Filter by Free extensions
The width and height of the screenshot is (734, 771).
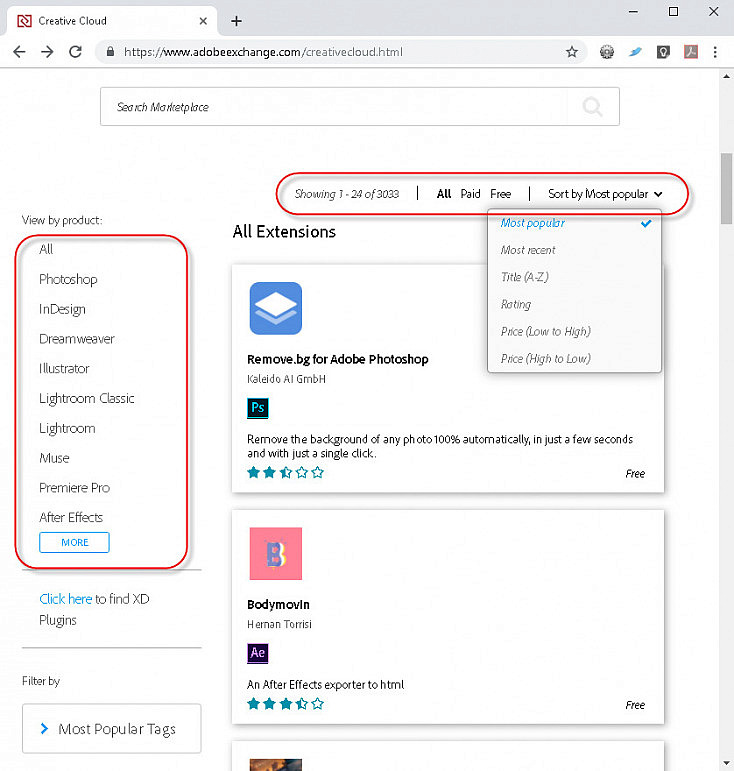pyautogui.click(x=500, y=194)
